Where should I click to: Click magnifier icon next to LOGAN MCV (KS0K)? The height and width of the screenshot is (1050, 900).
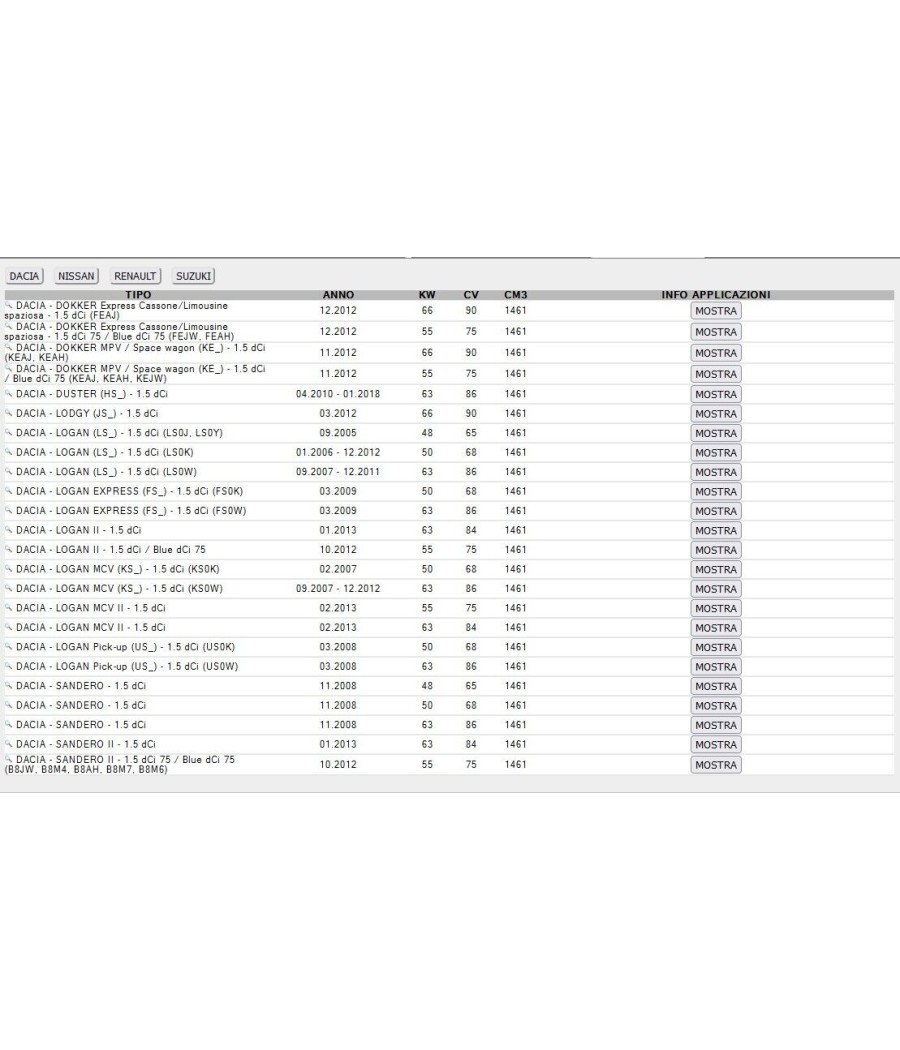click(x=9, y=568)
